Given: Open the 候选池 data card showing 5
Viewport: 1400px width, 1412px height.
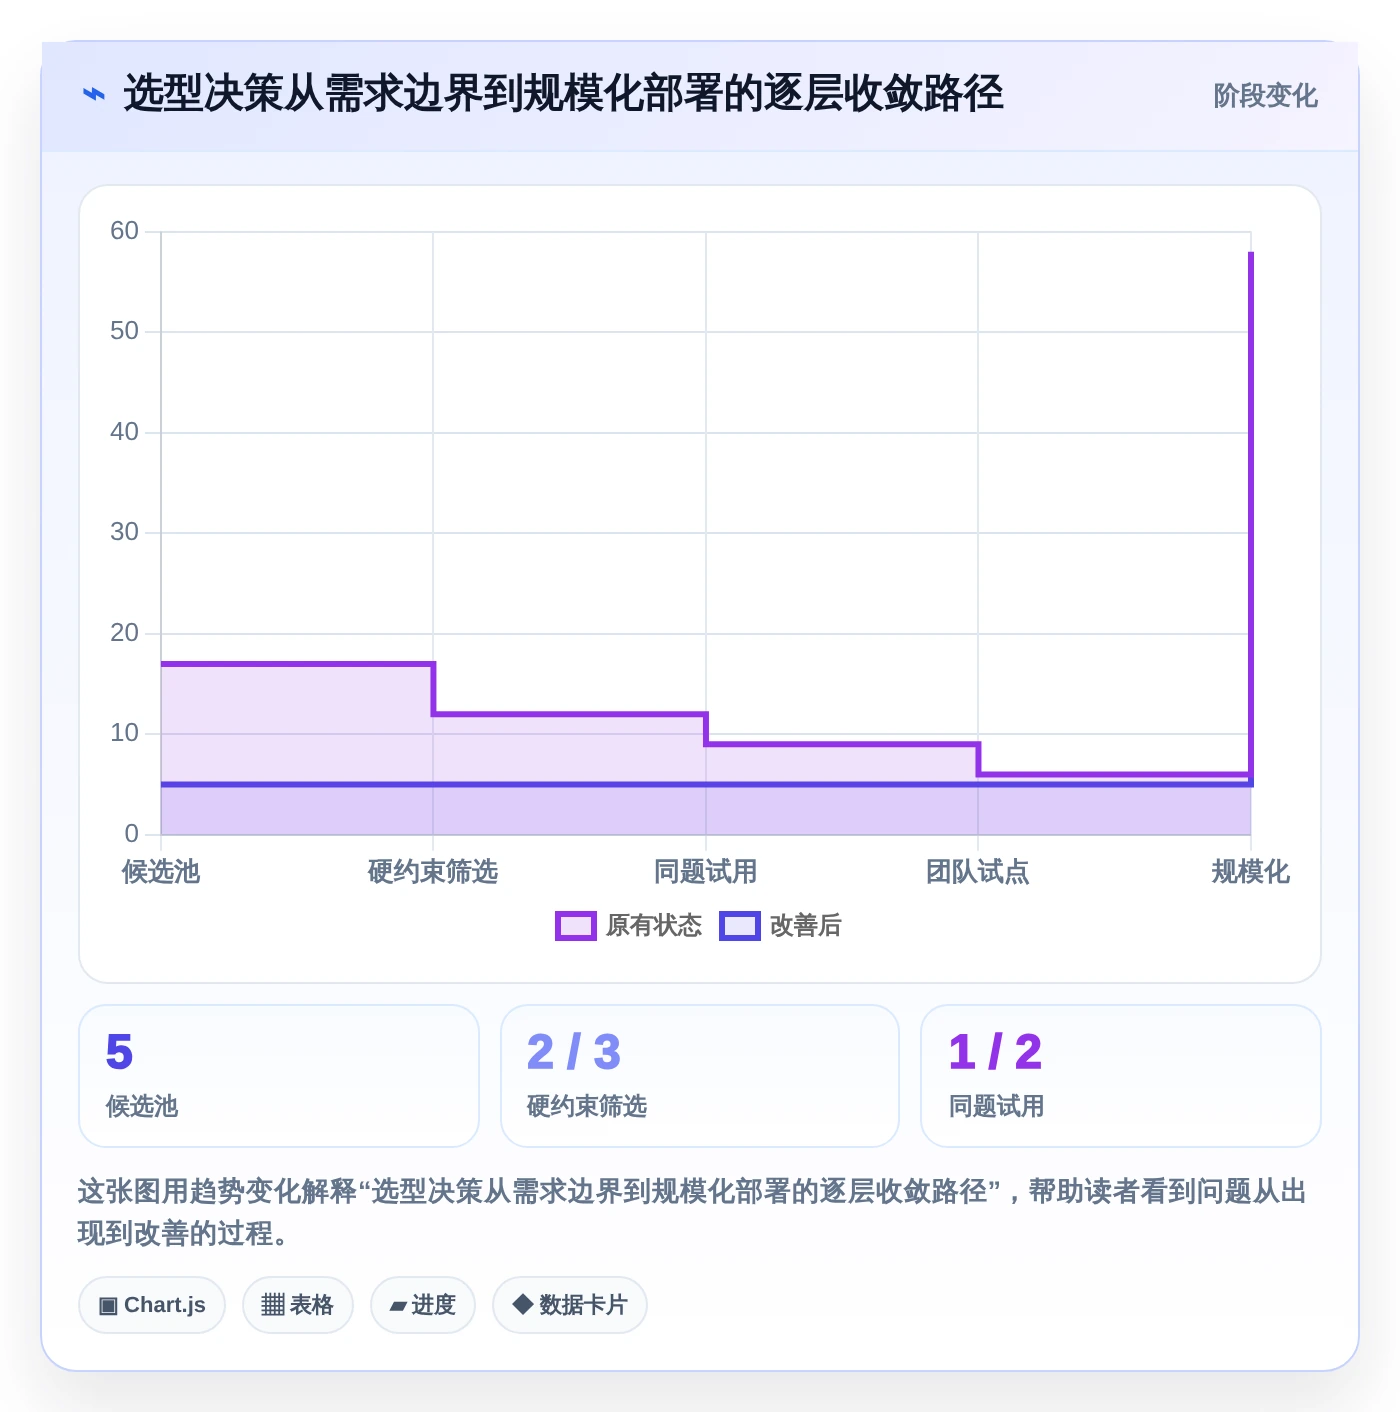Looking at the screenshot, I should 279,1076.
